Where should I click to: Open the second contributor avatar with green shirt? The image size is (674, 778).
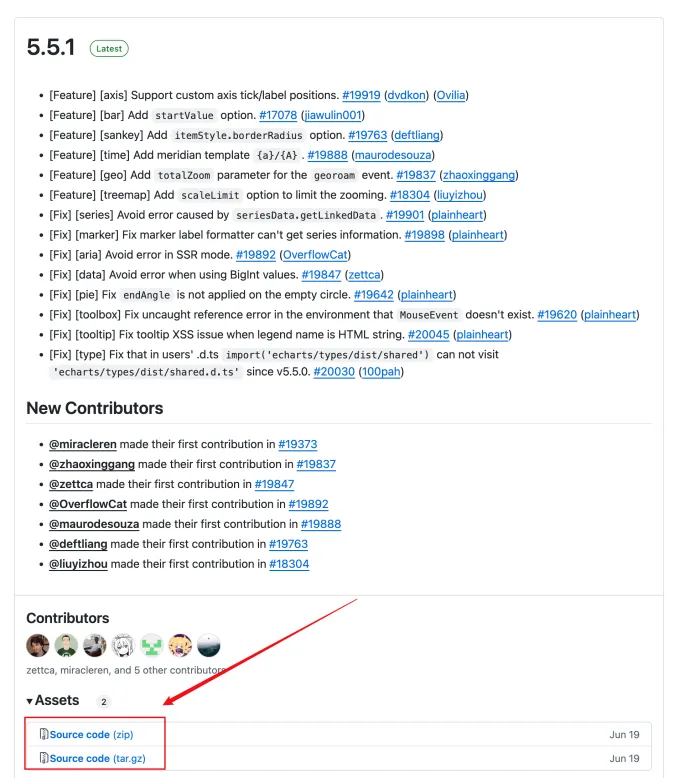[66, 646]
